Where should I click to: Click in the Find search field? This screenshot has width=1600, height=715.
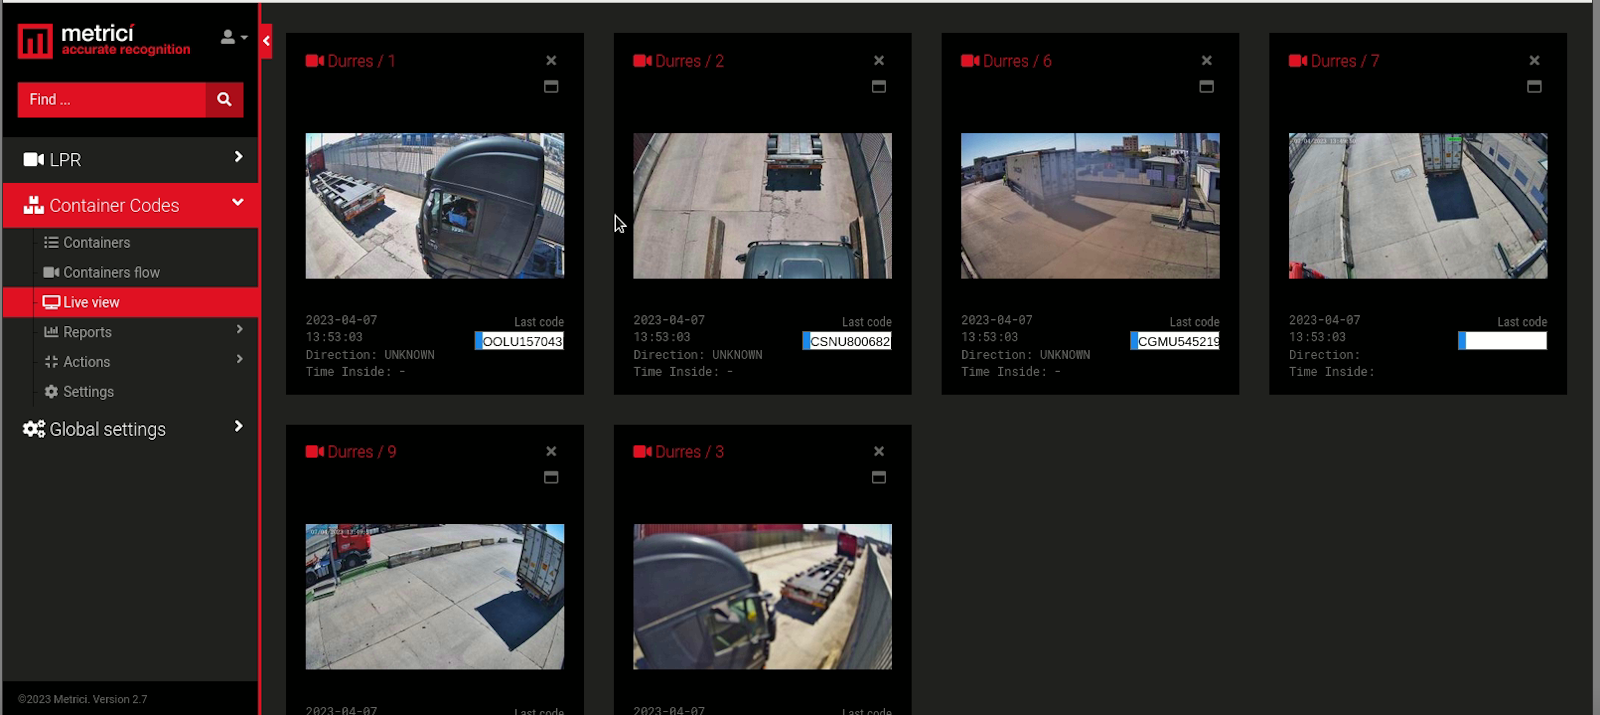[x=111, y=99]
